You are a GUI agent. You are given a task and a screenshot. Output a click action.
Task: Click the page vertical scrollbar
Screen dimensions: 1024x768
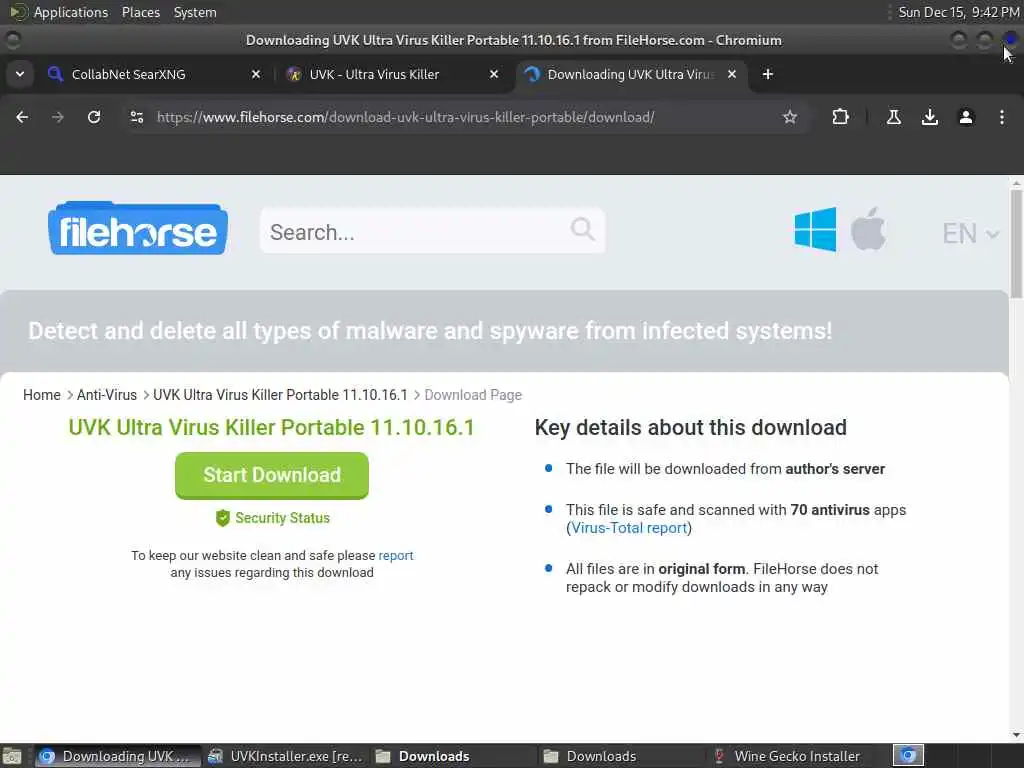coord(1016,244)
